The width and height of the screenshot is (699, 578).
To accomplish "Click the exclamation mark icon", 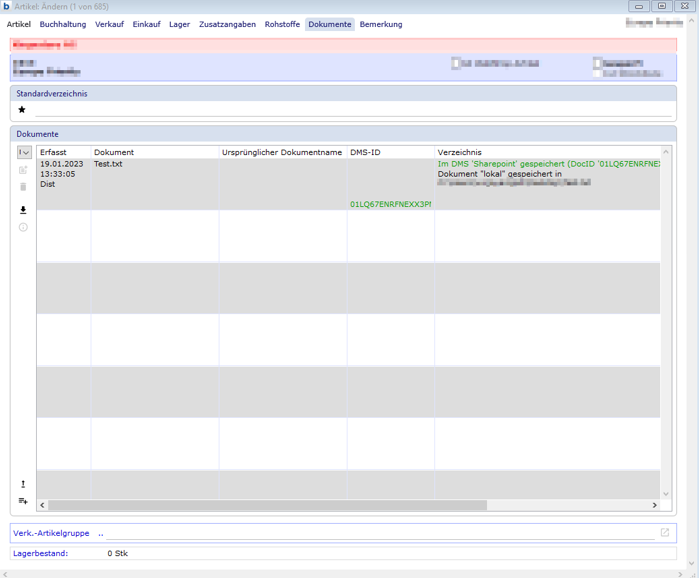I will click(x=23, y=484).
